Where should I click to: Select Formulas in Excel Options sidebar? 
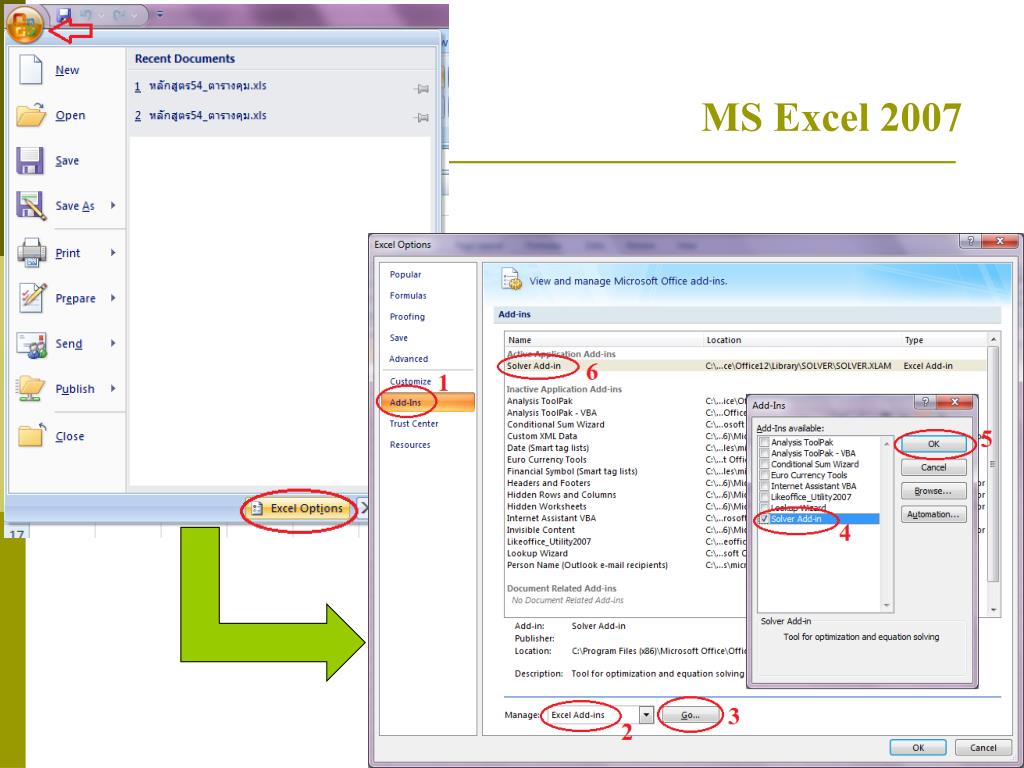tap(408, 295)
